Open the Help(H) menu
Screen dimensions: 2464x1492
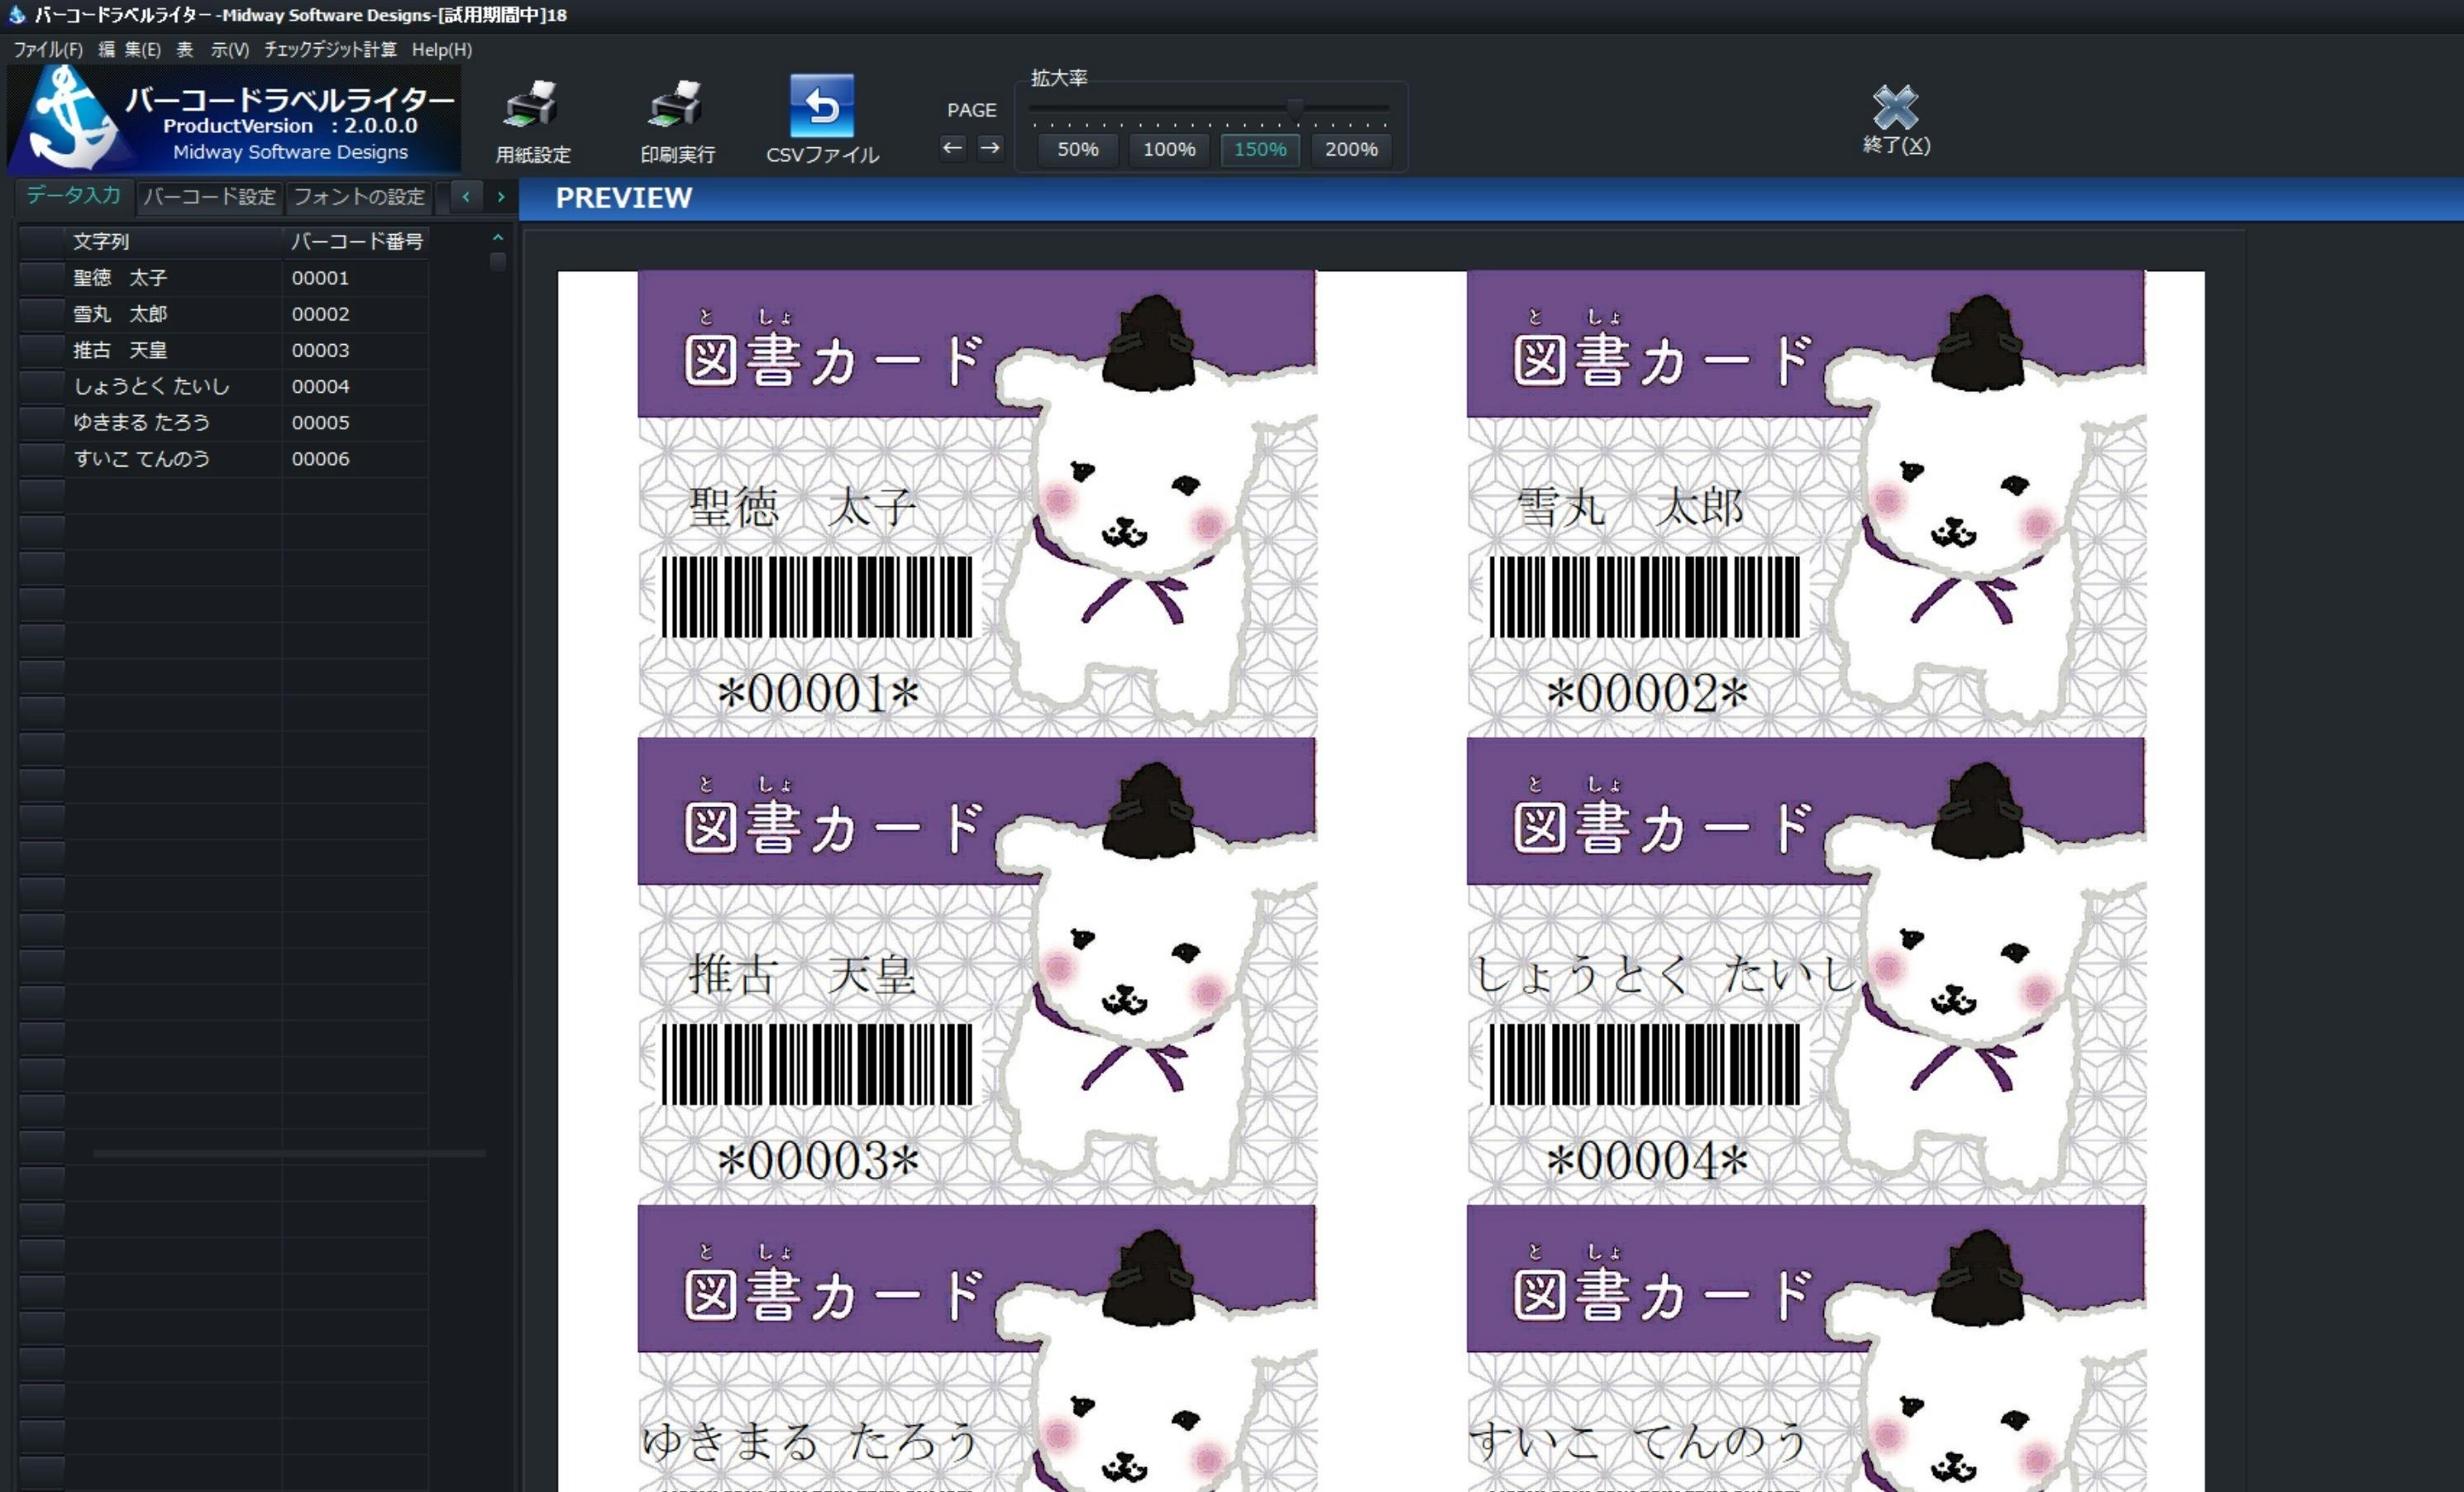pyautogui.click(x=442, y=49)
